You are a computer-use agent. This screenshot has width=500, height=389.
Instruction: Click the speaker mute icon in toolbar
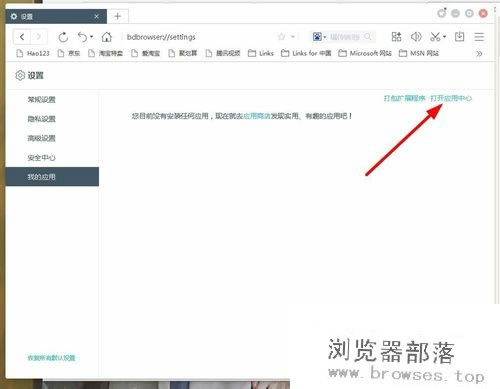(416, 37)
